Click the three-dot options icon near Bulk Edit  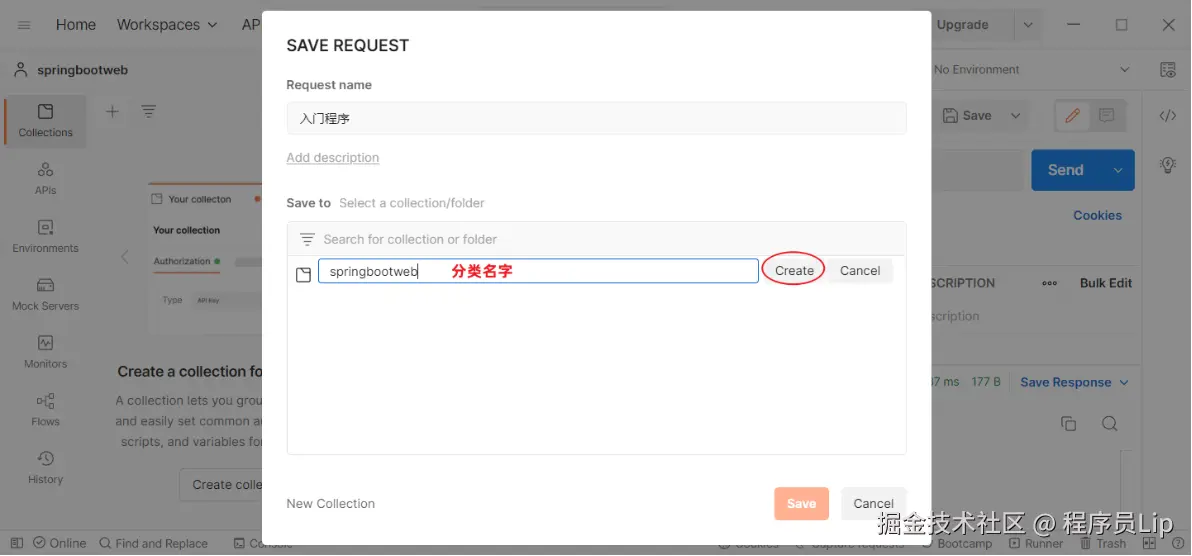(x=1050, y=283)
